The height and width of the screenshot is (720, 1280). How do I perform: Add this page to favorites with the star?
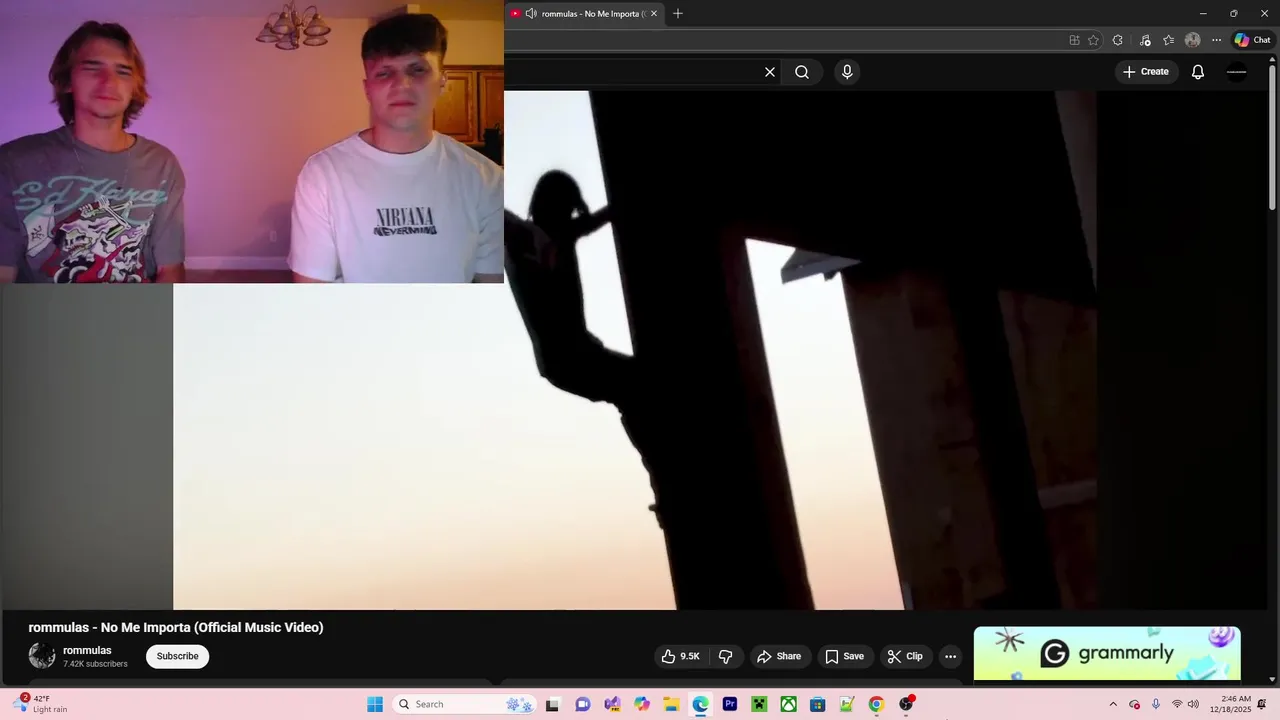1093,40
